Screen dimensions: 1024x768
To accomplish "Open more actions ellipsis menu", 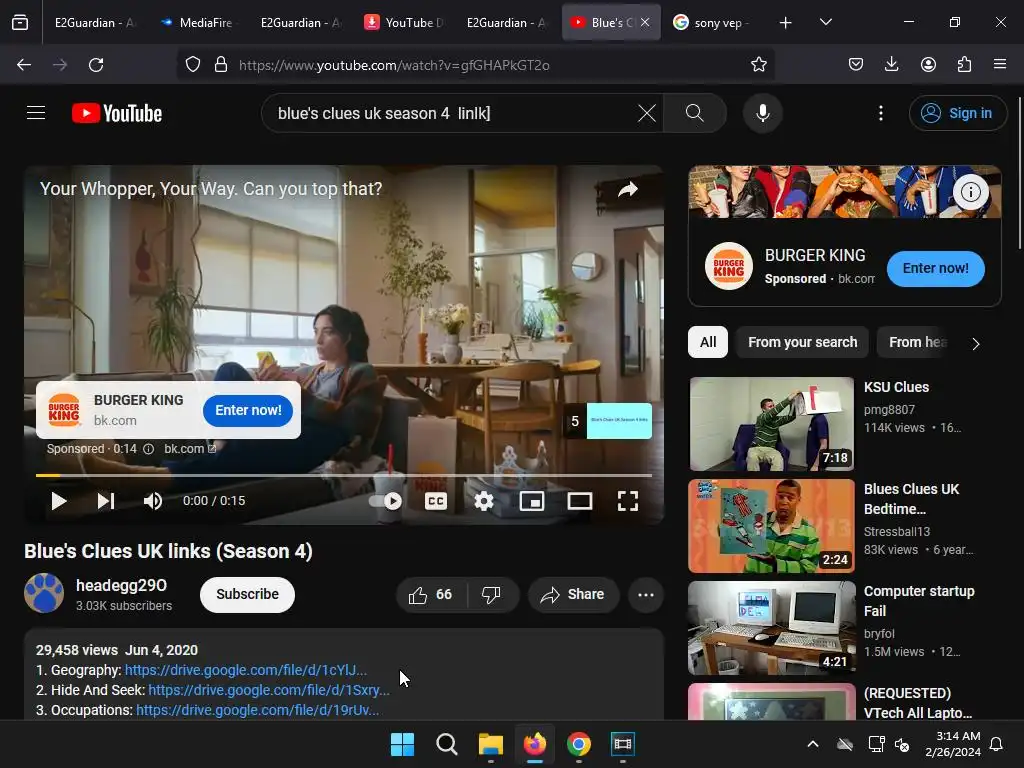I will [646, 594].
